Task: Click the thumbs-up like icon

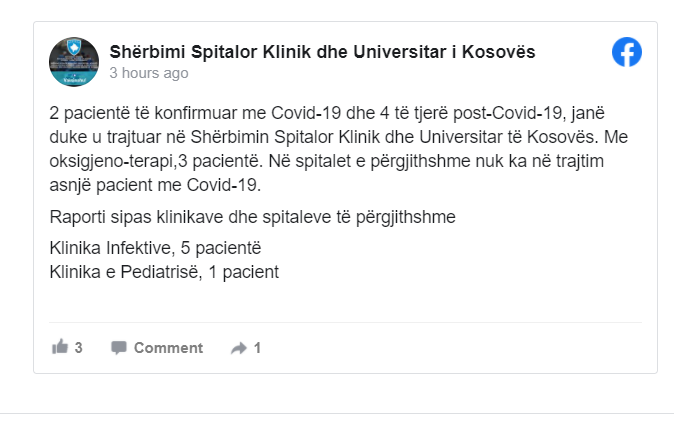Action: point(60,348)
